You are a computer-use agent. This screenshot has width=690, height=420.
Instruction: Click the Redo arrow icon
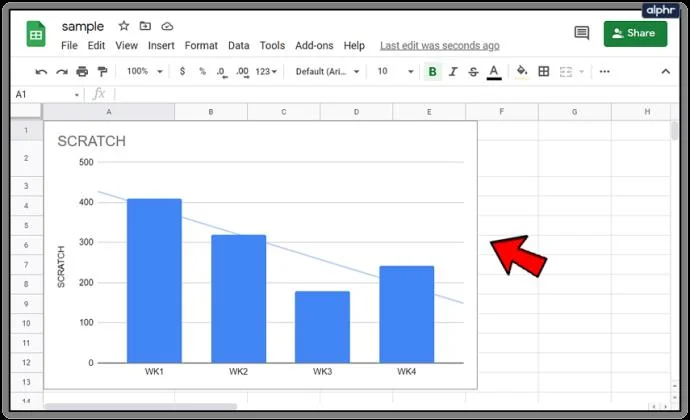tap(62, 72)
